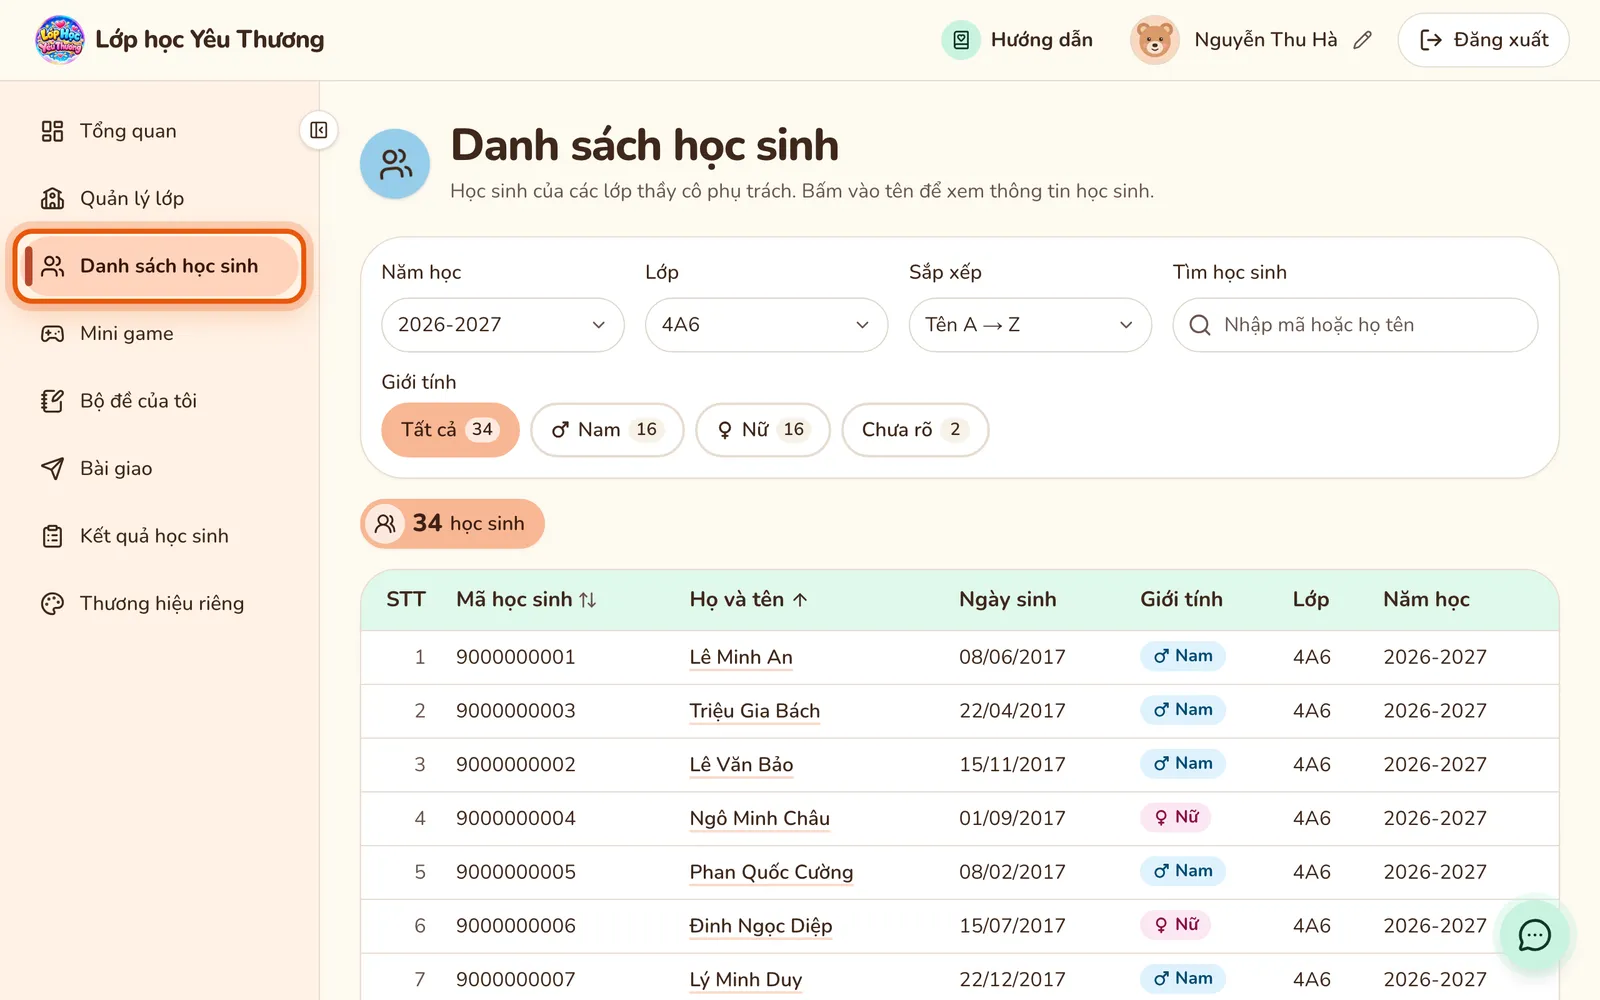
Task: Open Tổng quan from the sidebar
Action: (128, 131)
